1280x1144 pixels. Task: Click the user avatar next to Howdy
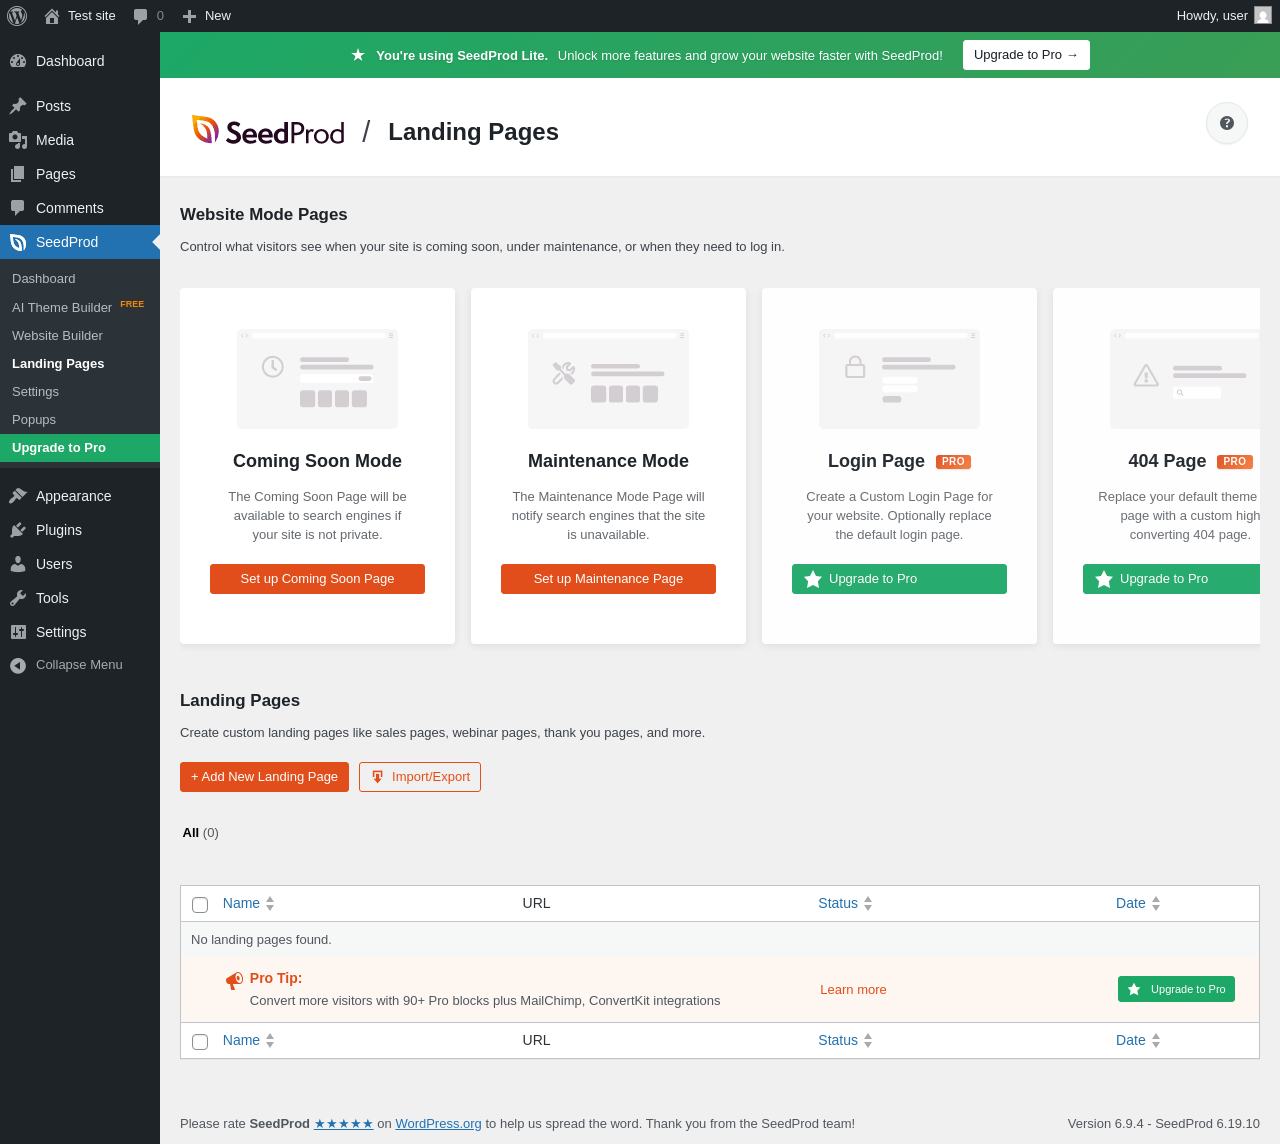(x=1263, y=15)
